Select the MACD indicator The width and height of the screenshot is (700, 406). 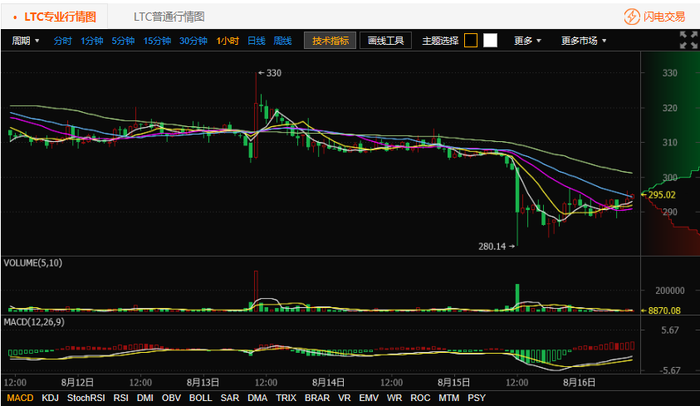click(20, 398)
